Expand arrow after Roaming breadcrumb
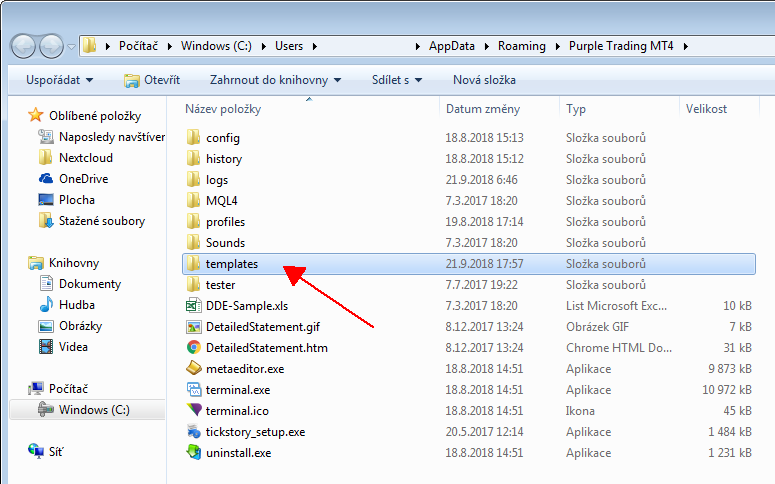 tap(558, 46)
